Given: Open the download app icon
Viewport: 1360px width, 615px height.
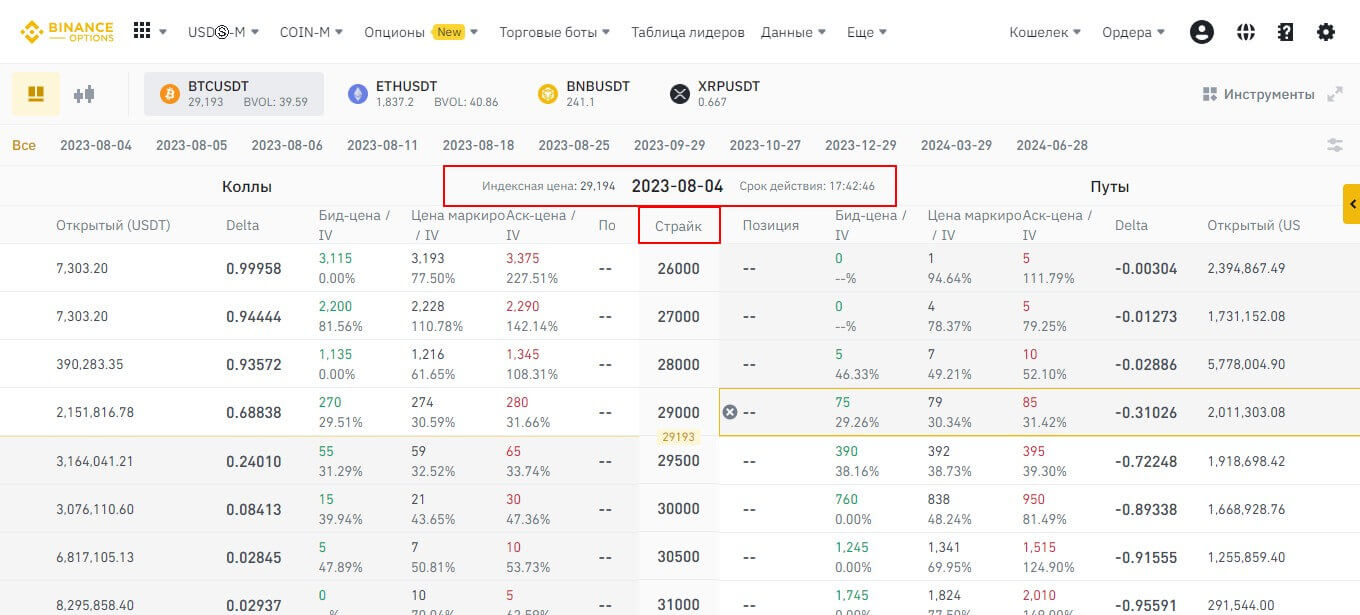Looking at the screenshot, I should pyautogui.click(x=1286, y=32).
